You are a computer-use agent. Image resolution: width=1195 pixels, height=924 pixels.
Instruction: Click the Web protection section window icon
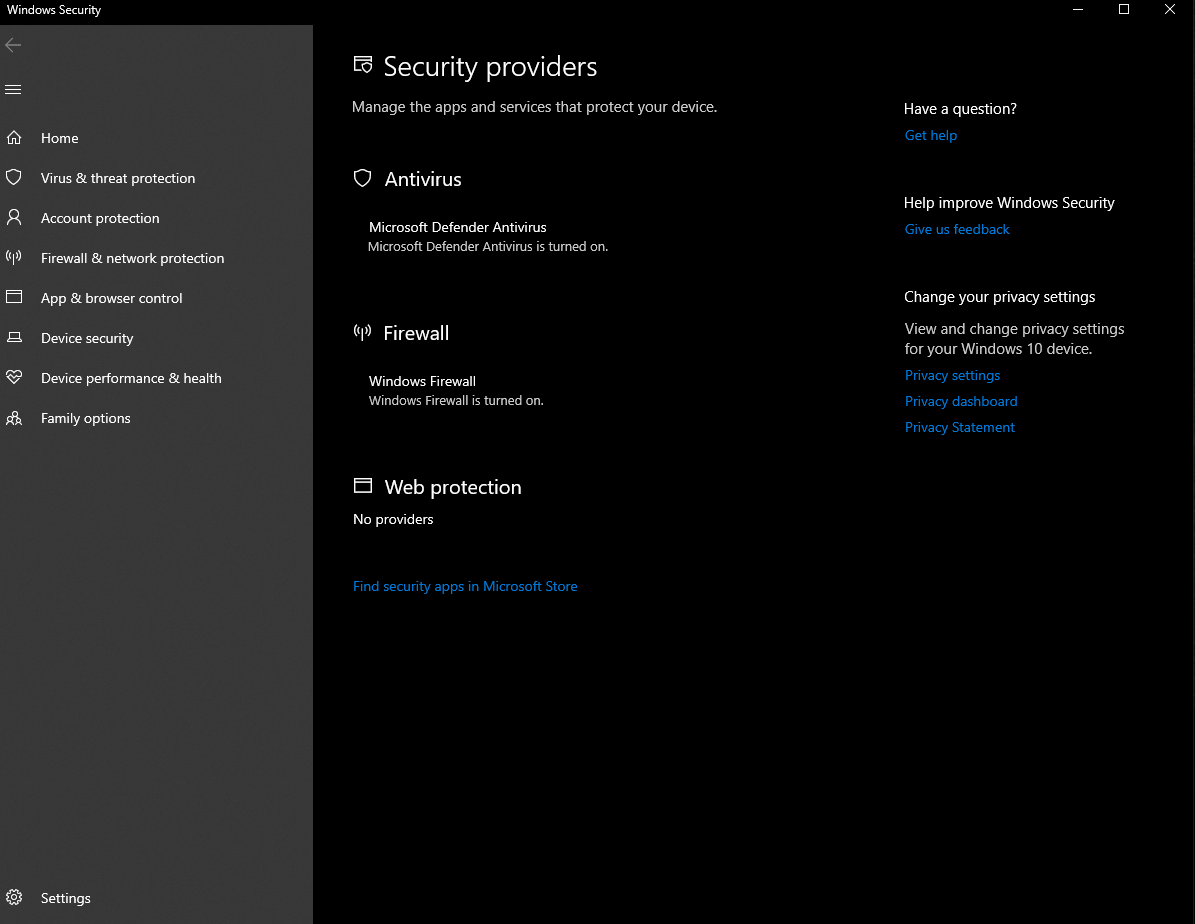(x=363, y=486)
